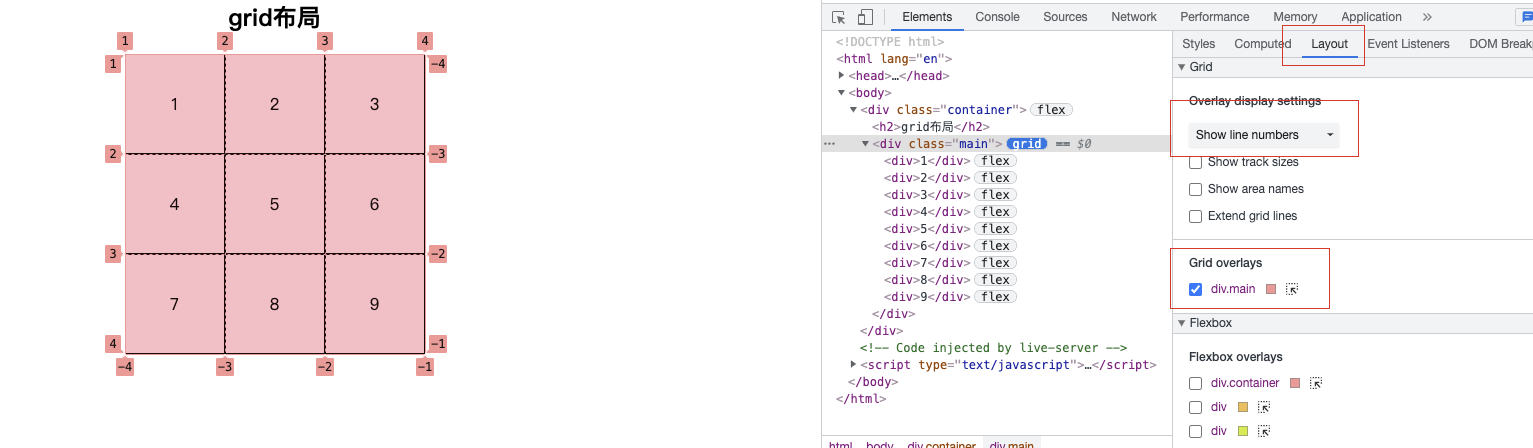Click the flex badge beside div 3
Screen dimensions: 1533x448
tap(995, 195)
